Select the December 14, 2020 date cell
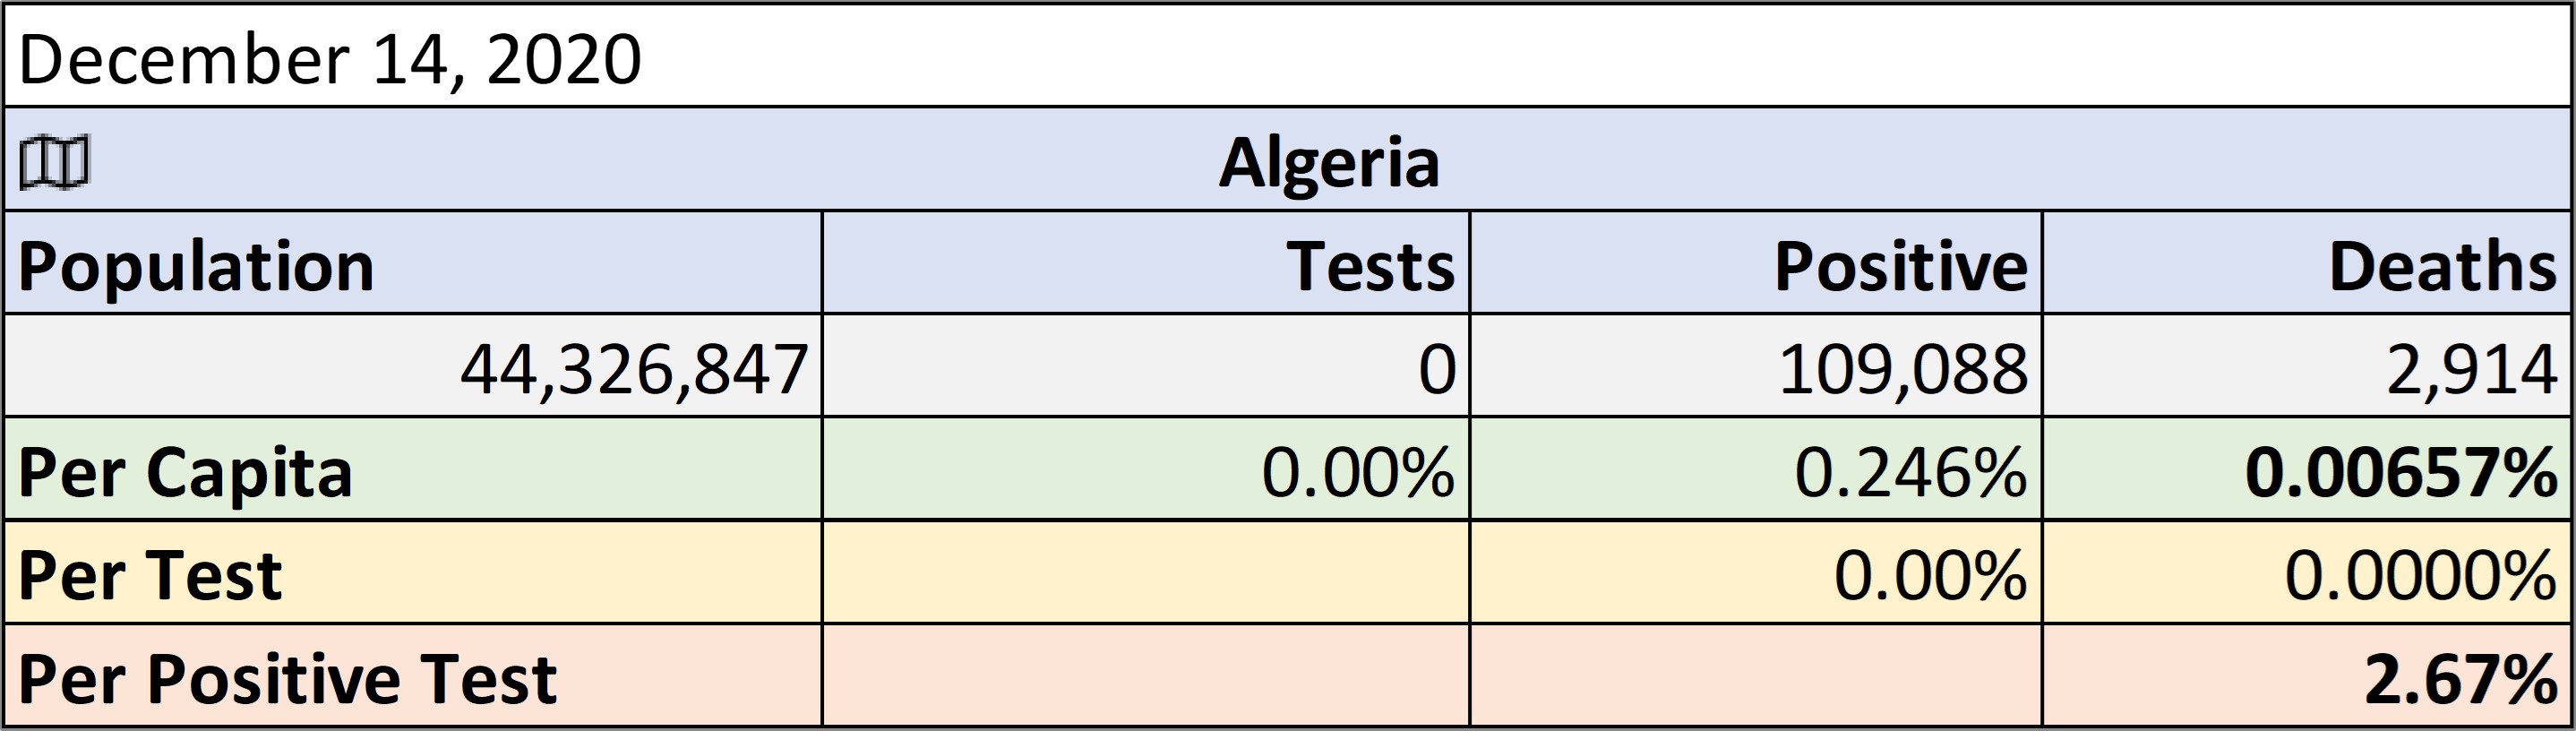This screenshot has height=731, width=2576. coord(1287,56)
